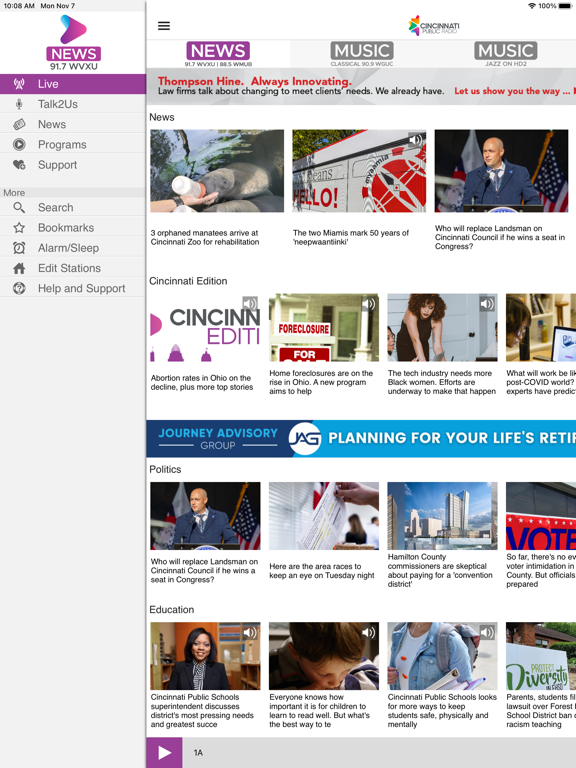Check the battery indicator in status bar
The image size is (576, 768).
point(565,6)
